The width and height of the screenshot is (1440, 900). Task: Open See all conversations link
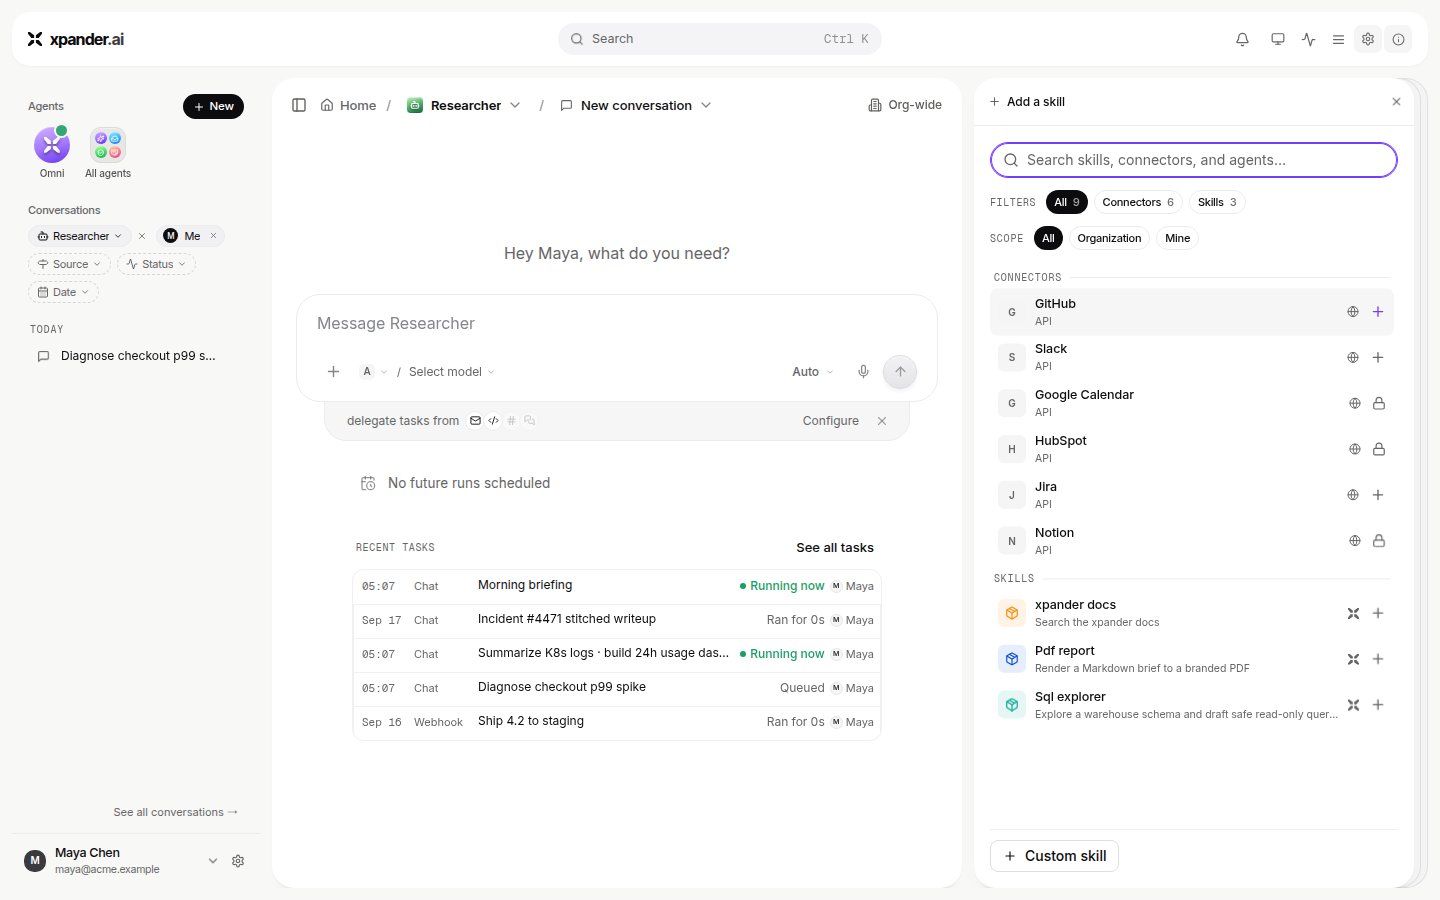click(175, 812)
